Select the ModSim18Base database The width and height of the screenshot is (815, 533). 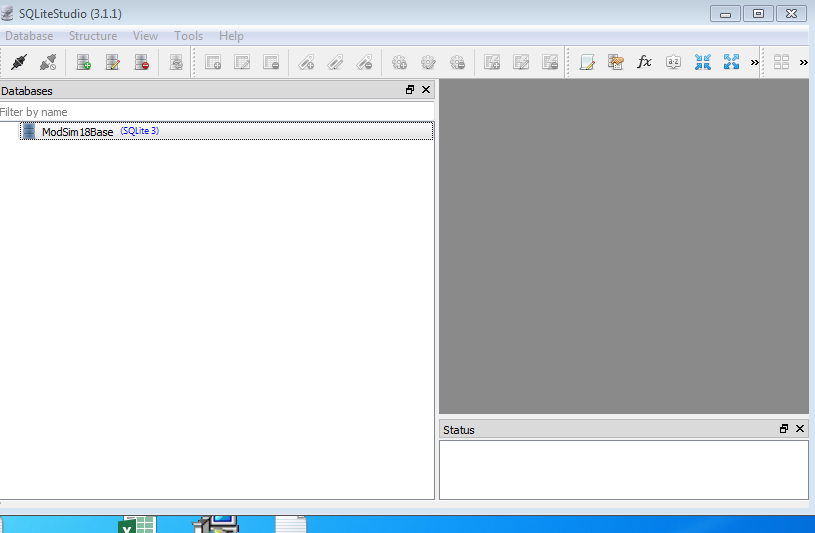(x=227, y=131)
